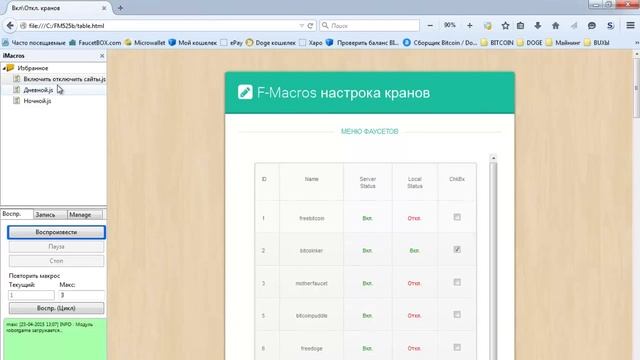The image size is (640, 360).
Task: Click the Server Status column header
Action: point(368,182)
